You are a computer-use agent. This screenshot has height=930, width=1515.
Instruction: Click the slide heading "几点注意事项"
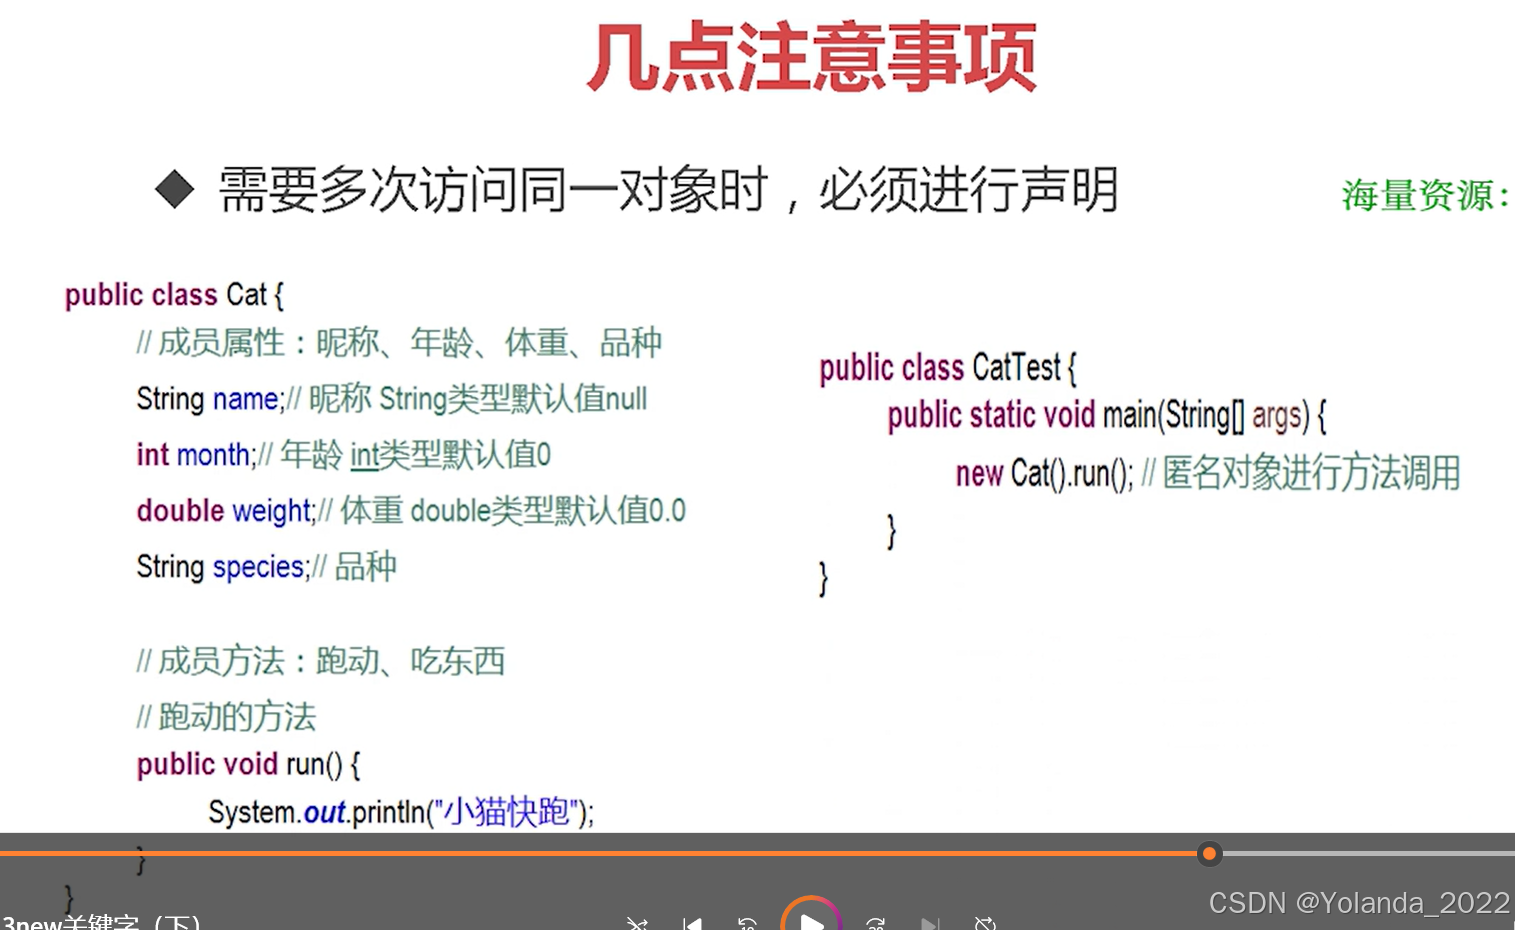[811, 58]
